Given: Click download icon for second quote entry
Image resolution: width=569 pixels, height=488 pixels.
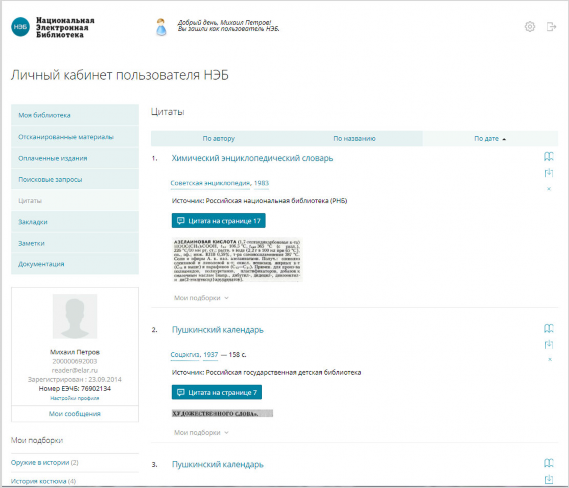Looking at the screenshot, I should pyautogui.click(x=549, y=344).
